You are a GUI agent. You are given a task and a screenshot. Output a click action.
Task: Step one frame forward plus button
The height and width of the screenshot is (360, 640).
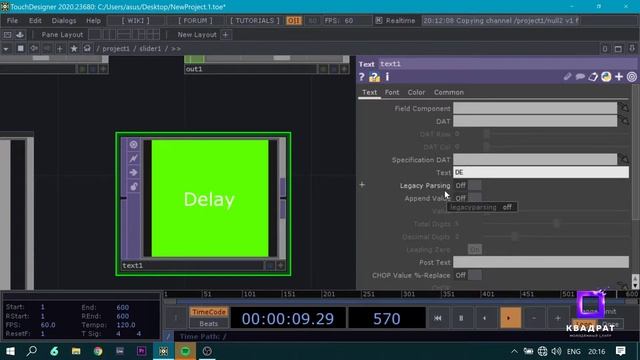558,318
